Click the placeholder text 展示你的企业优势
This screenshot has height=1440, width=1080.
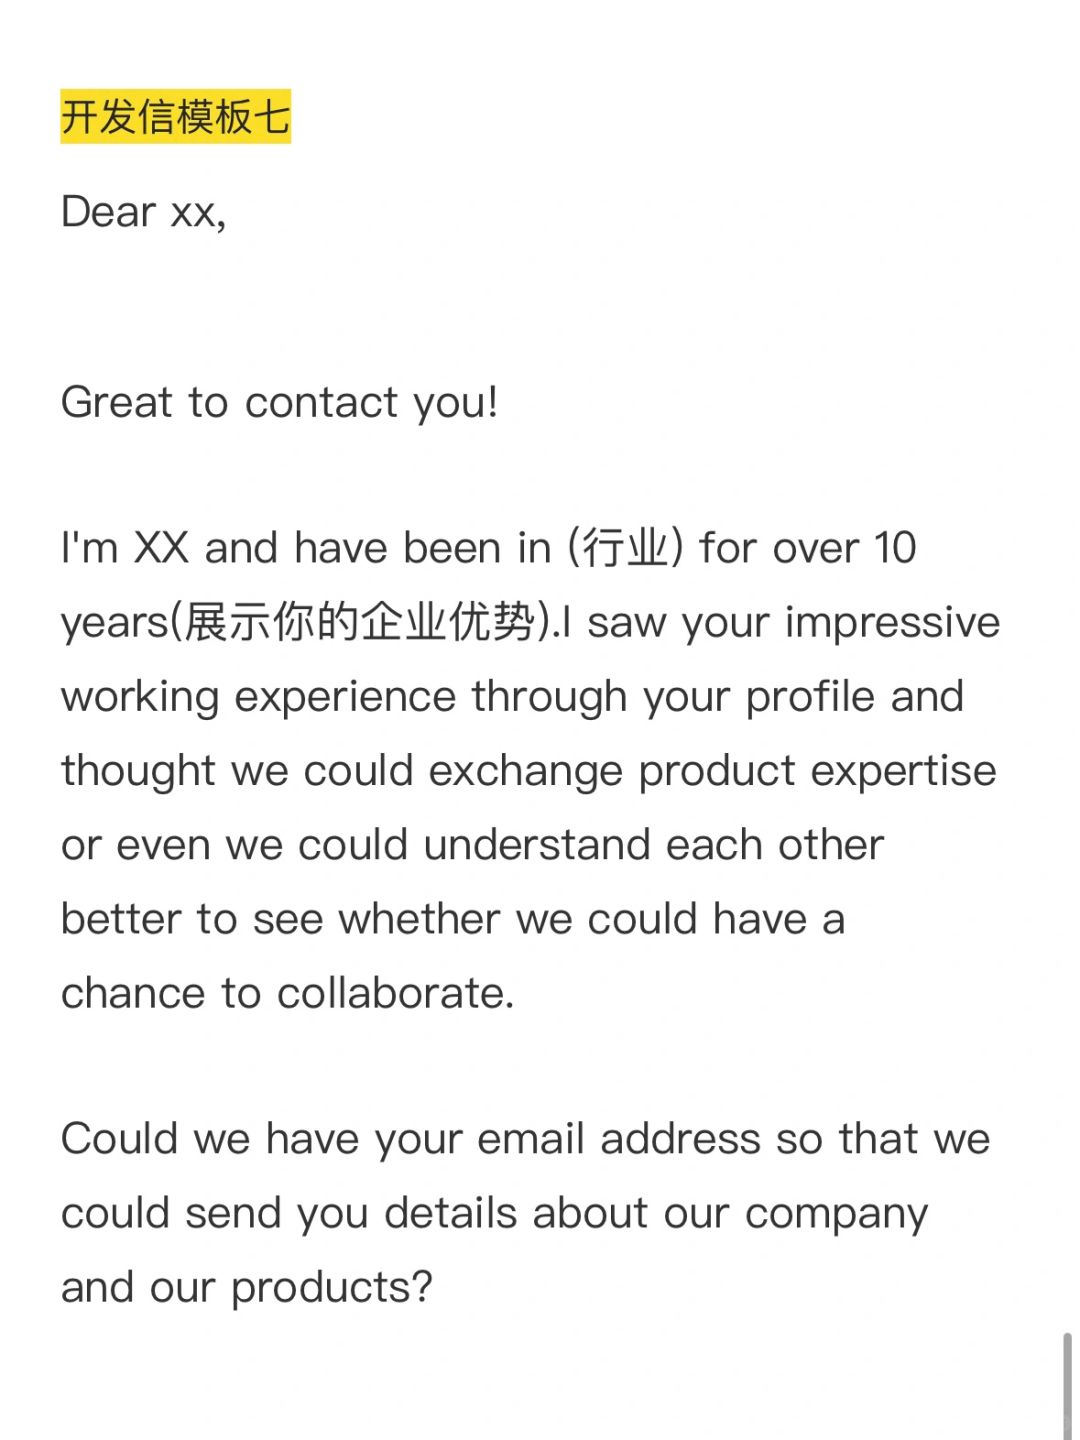[x=360, y=622]
